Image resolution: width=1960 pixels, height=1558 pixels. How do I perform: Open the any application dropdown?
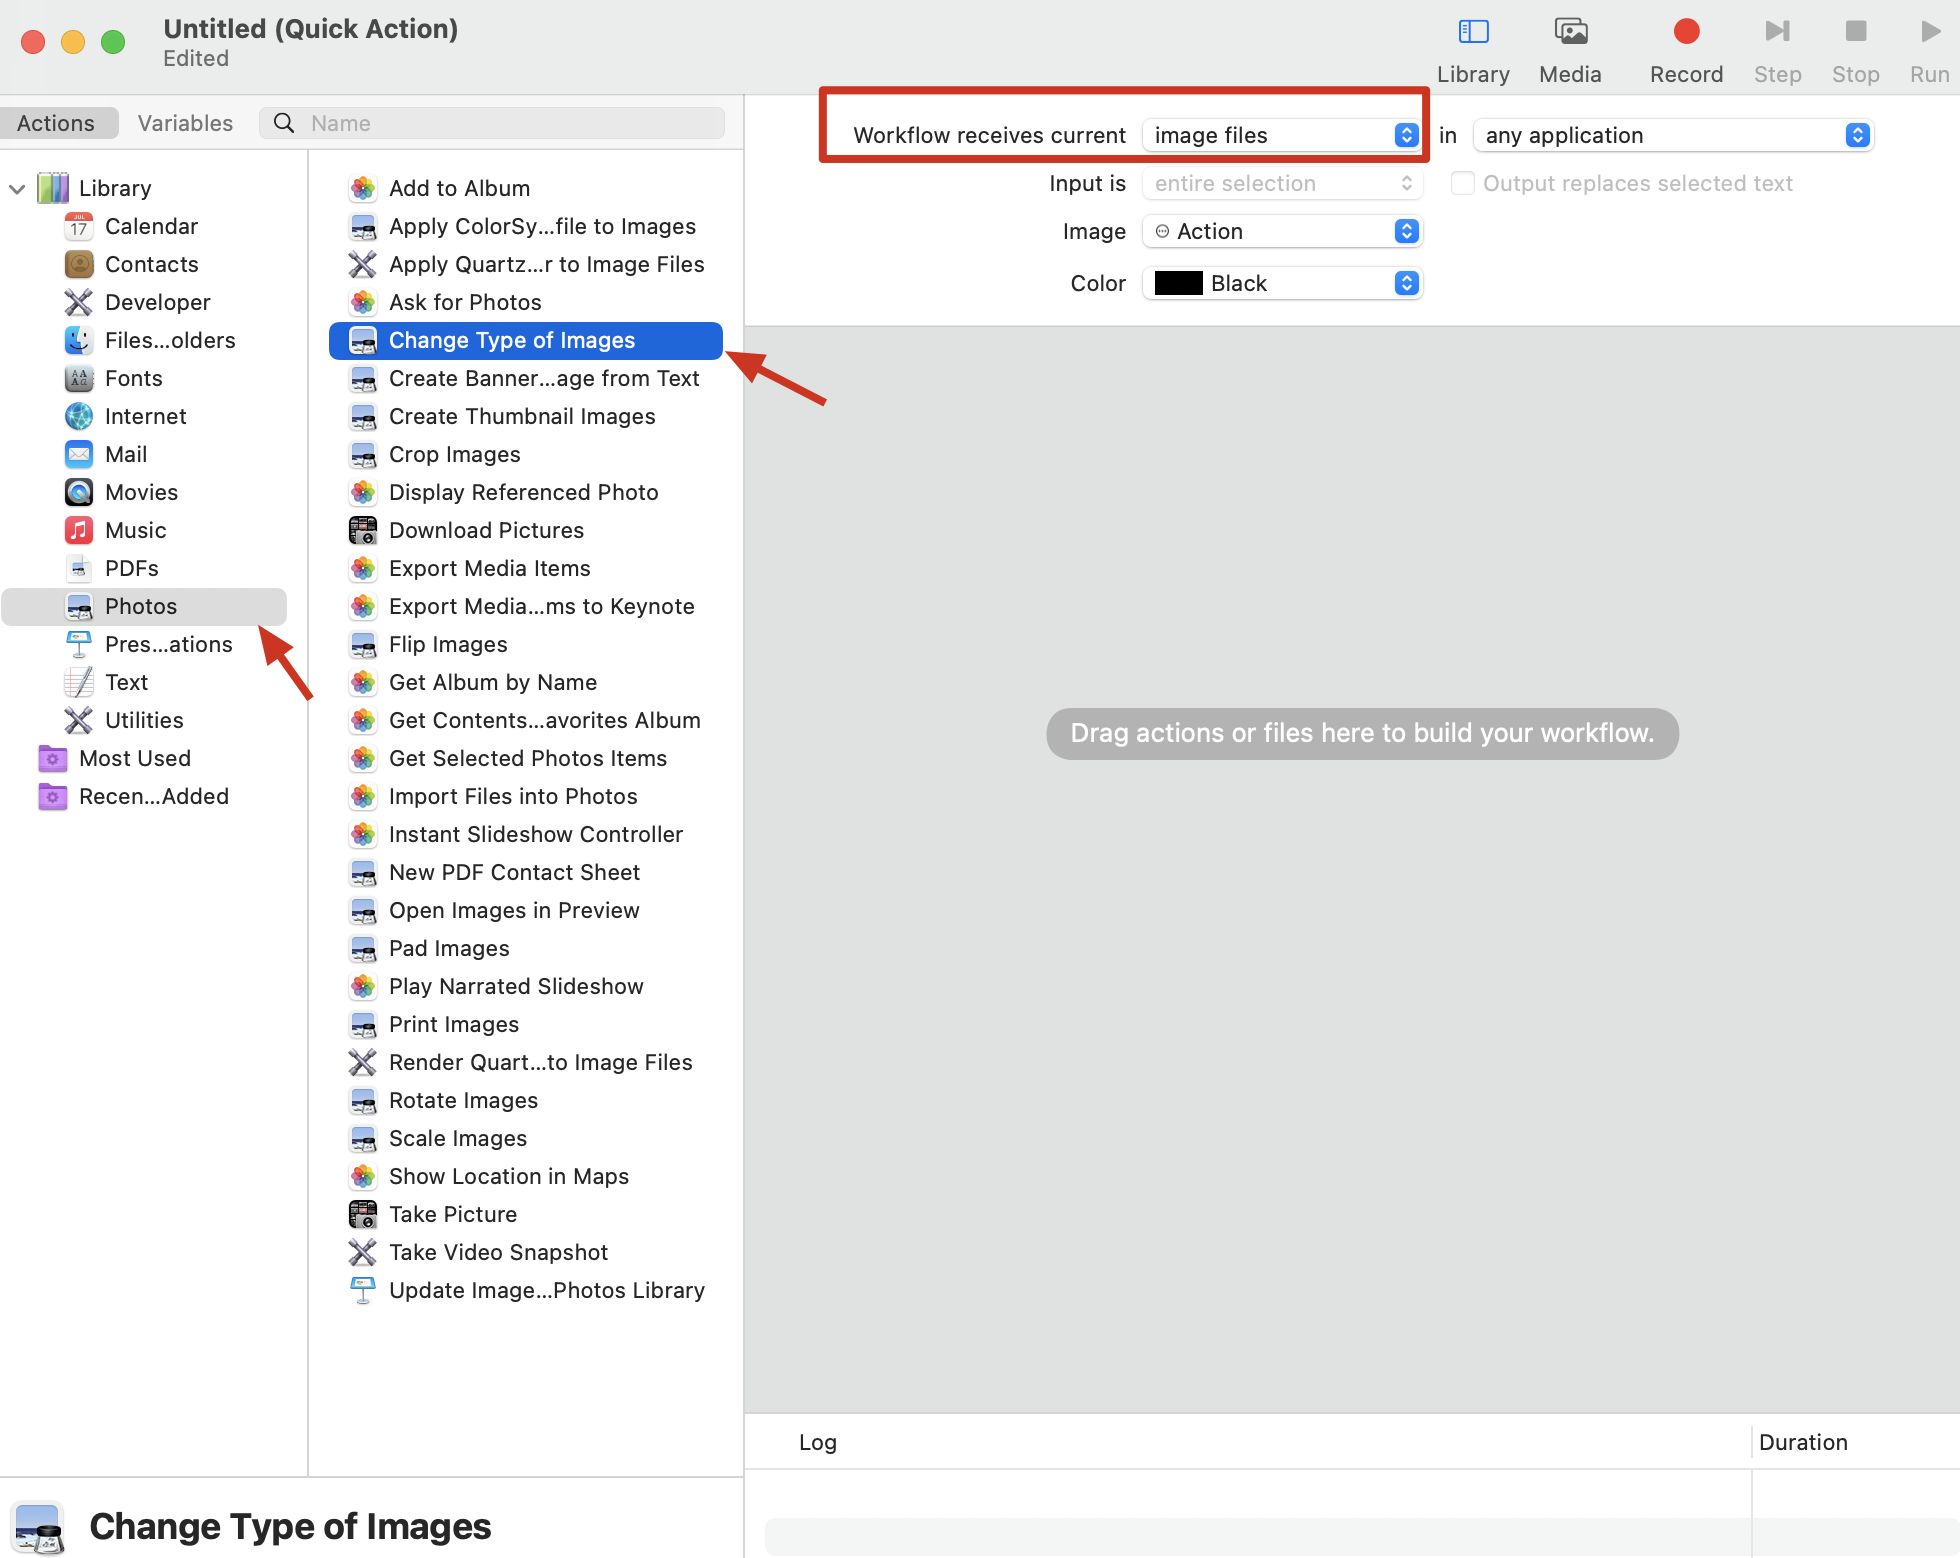1673,135
